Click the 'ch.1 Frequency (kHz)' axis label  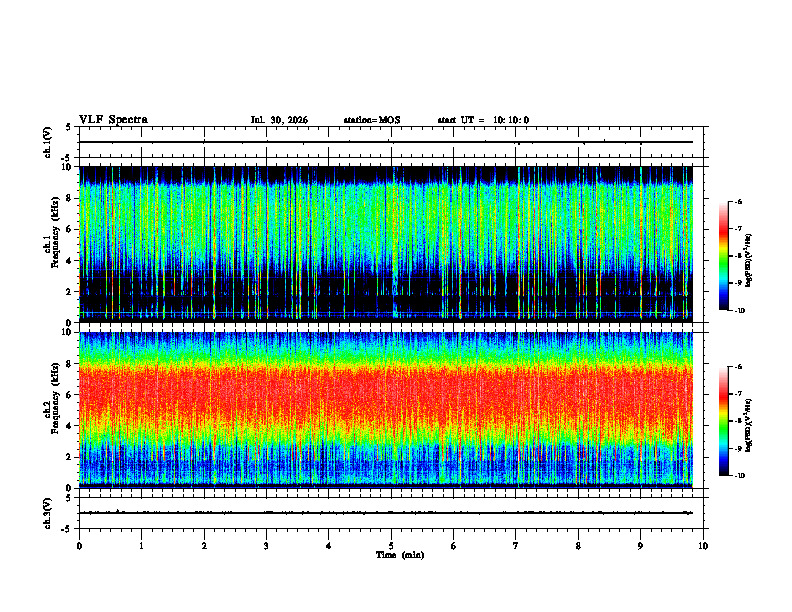[52, 230]
